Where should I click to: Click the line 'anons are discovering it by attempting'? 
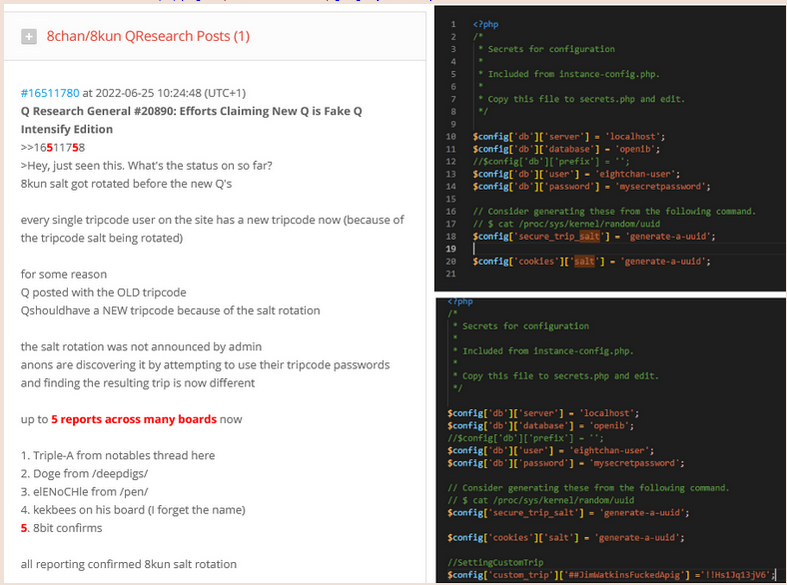tap(205, 365)
